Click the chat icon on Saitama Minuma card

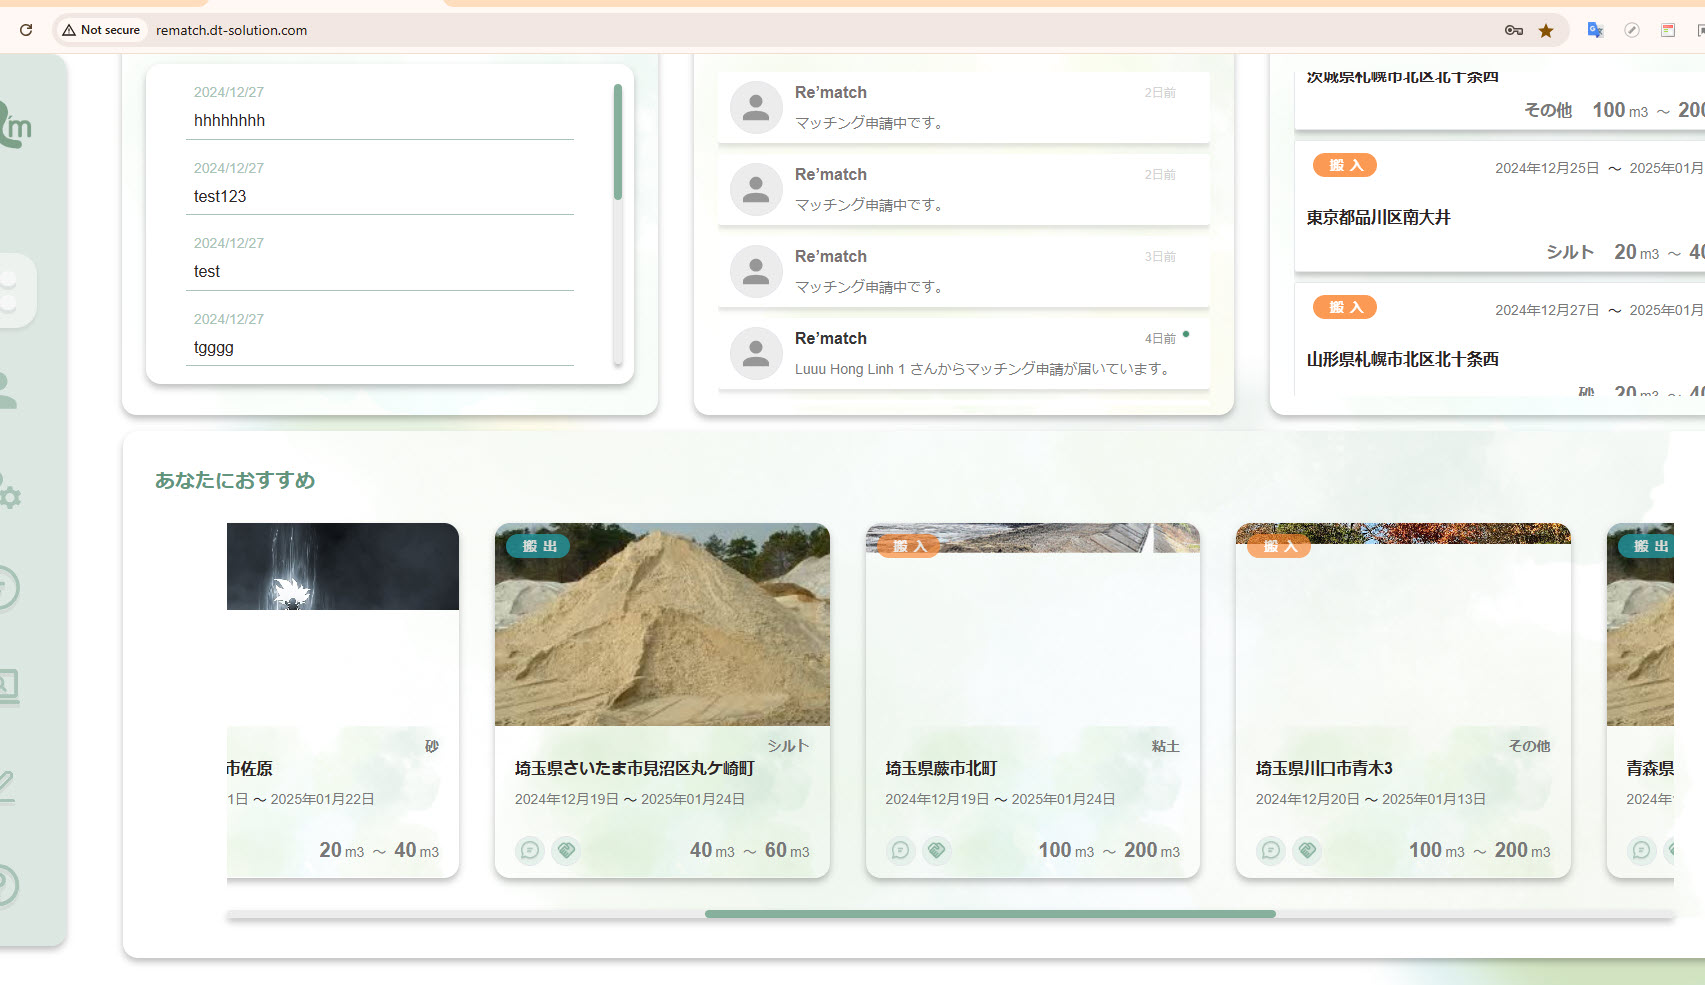click(530, 850)
